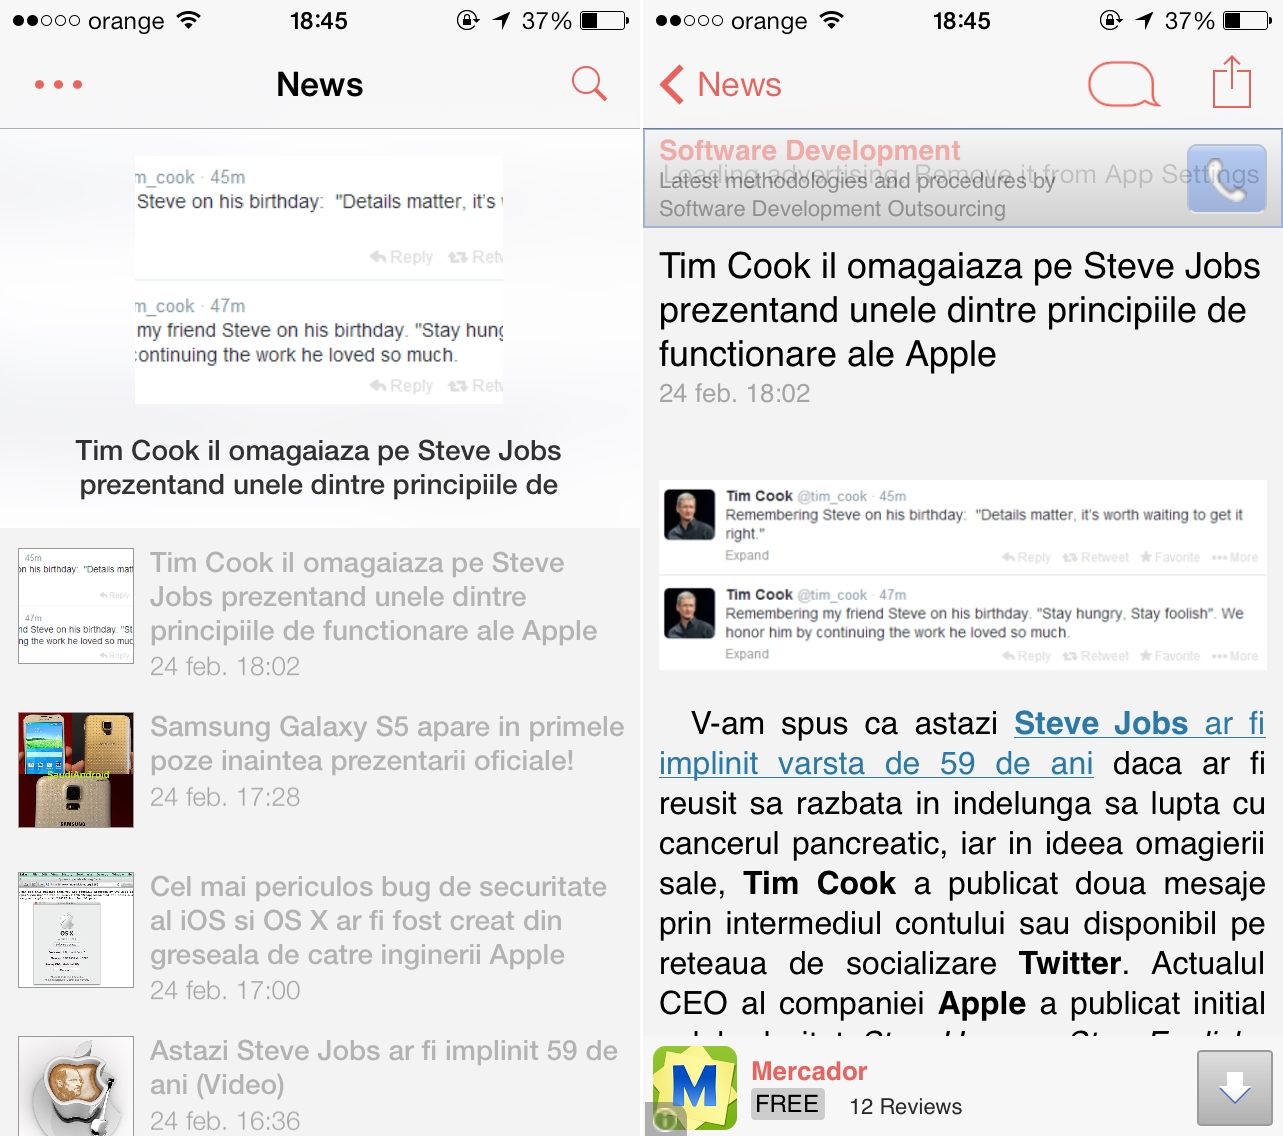Tap the '24 feb. 16:36' date

(225, 1121)
